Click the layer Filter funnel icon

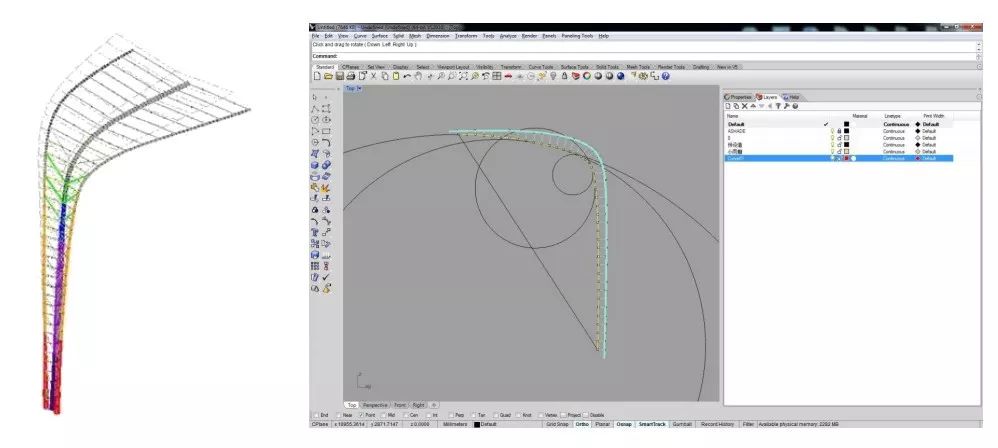pyautogui.click(x=778, y=106)
